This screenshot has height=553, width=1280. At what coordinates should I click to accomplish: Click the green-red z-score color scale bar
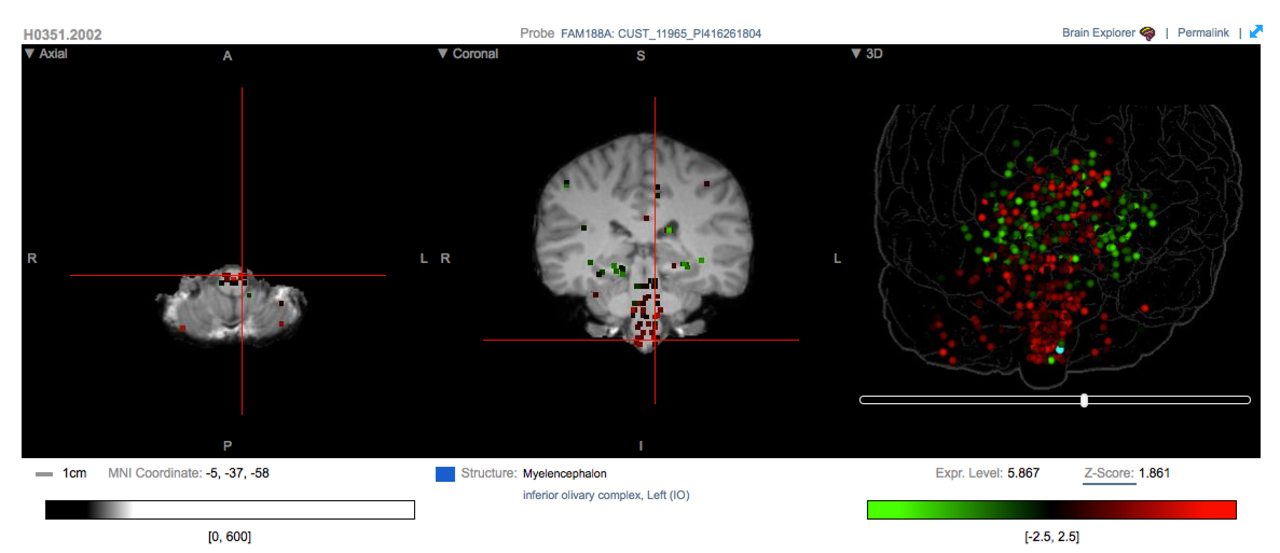[x=1052, y=510]
